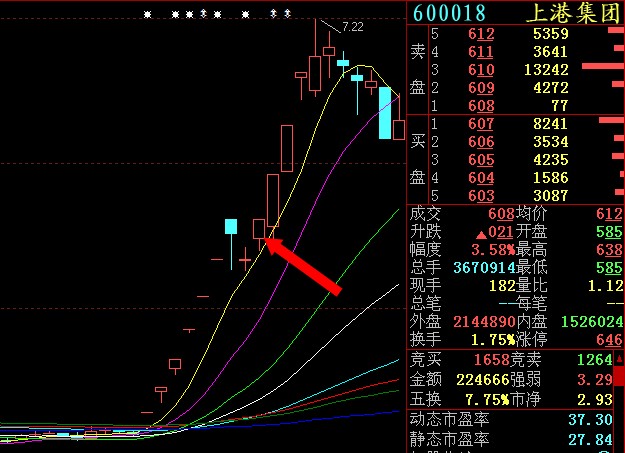Image resolution: width=625 pixels, height=453 pixels.
Task: Click the leftmost asterisk info marker above chart
Action: click(x=147, y=14)
